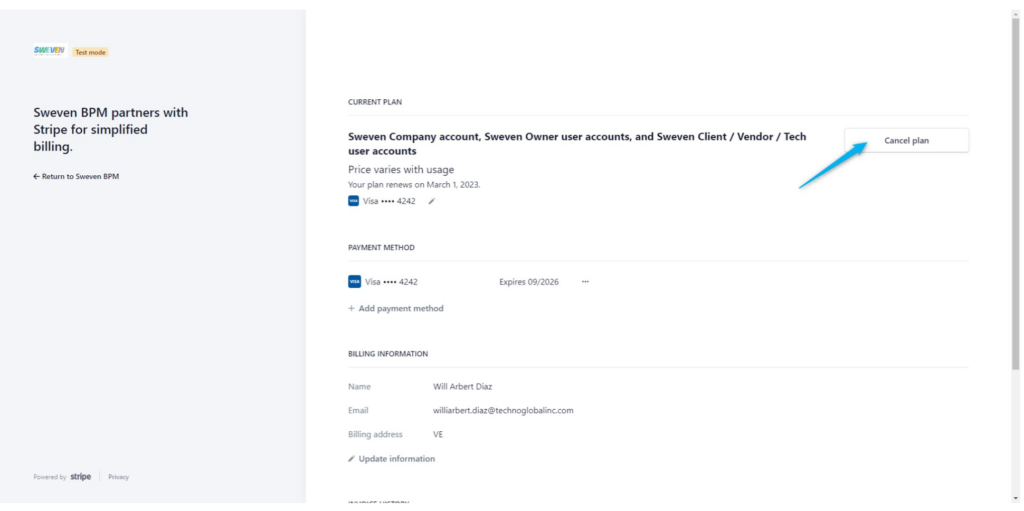Image resolution: width=1024 pixels, height=511 pixels.
Task: Click the Stripe logo in the footer
Action: [x=80, y=476]
